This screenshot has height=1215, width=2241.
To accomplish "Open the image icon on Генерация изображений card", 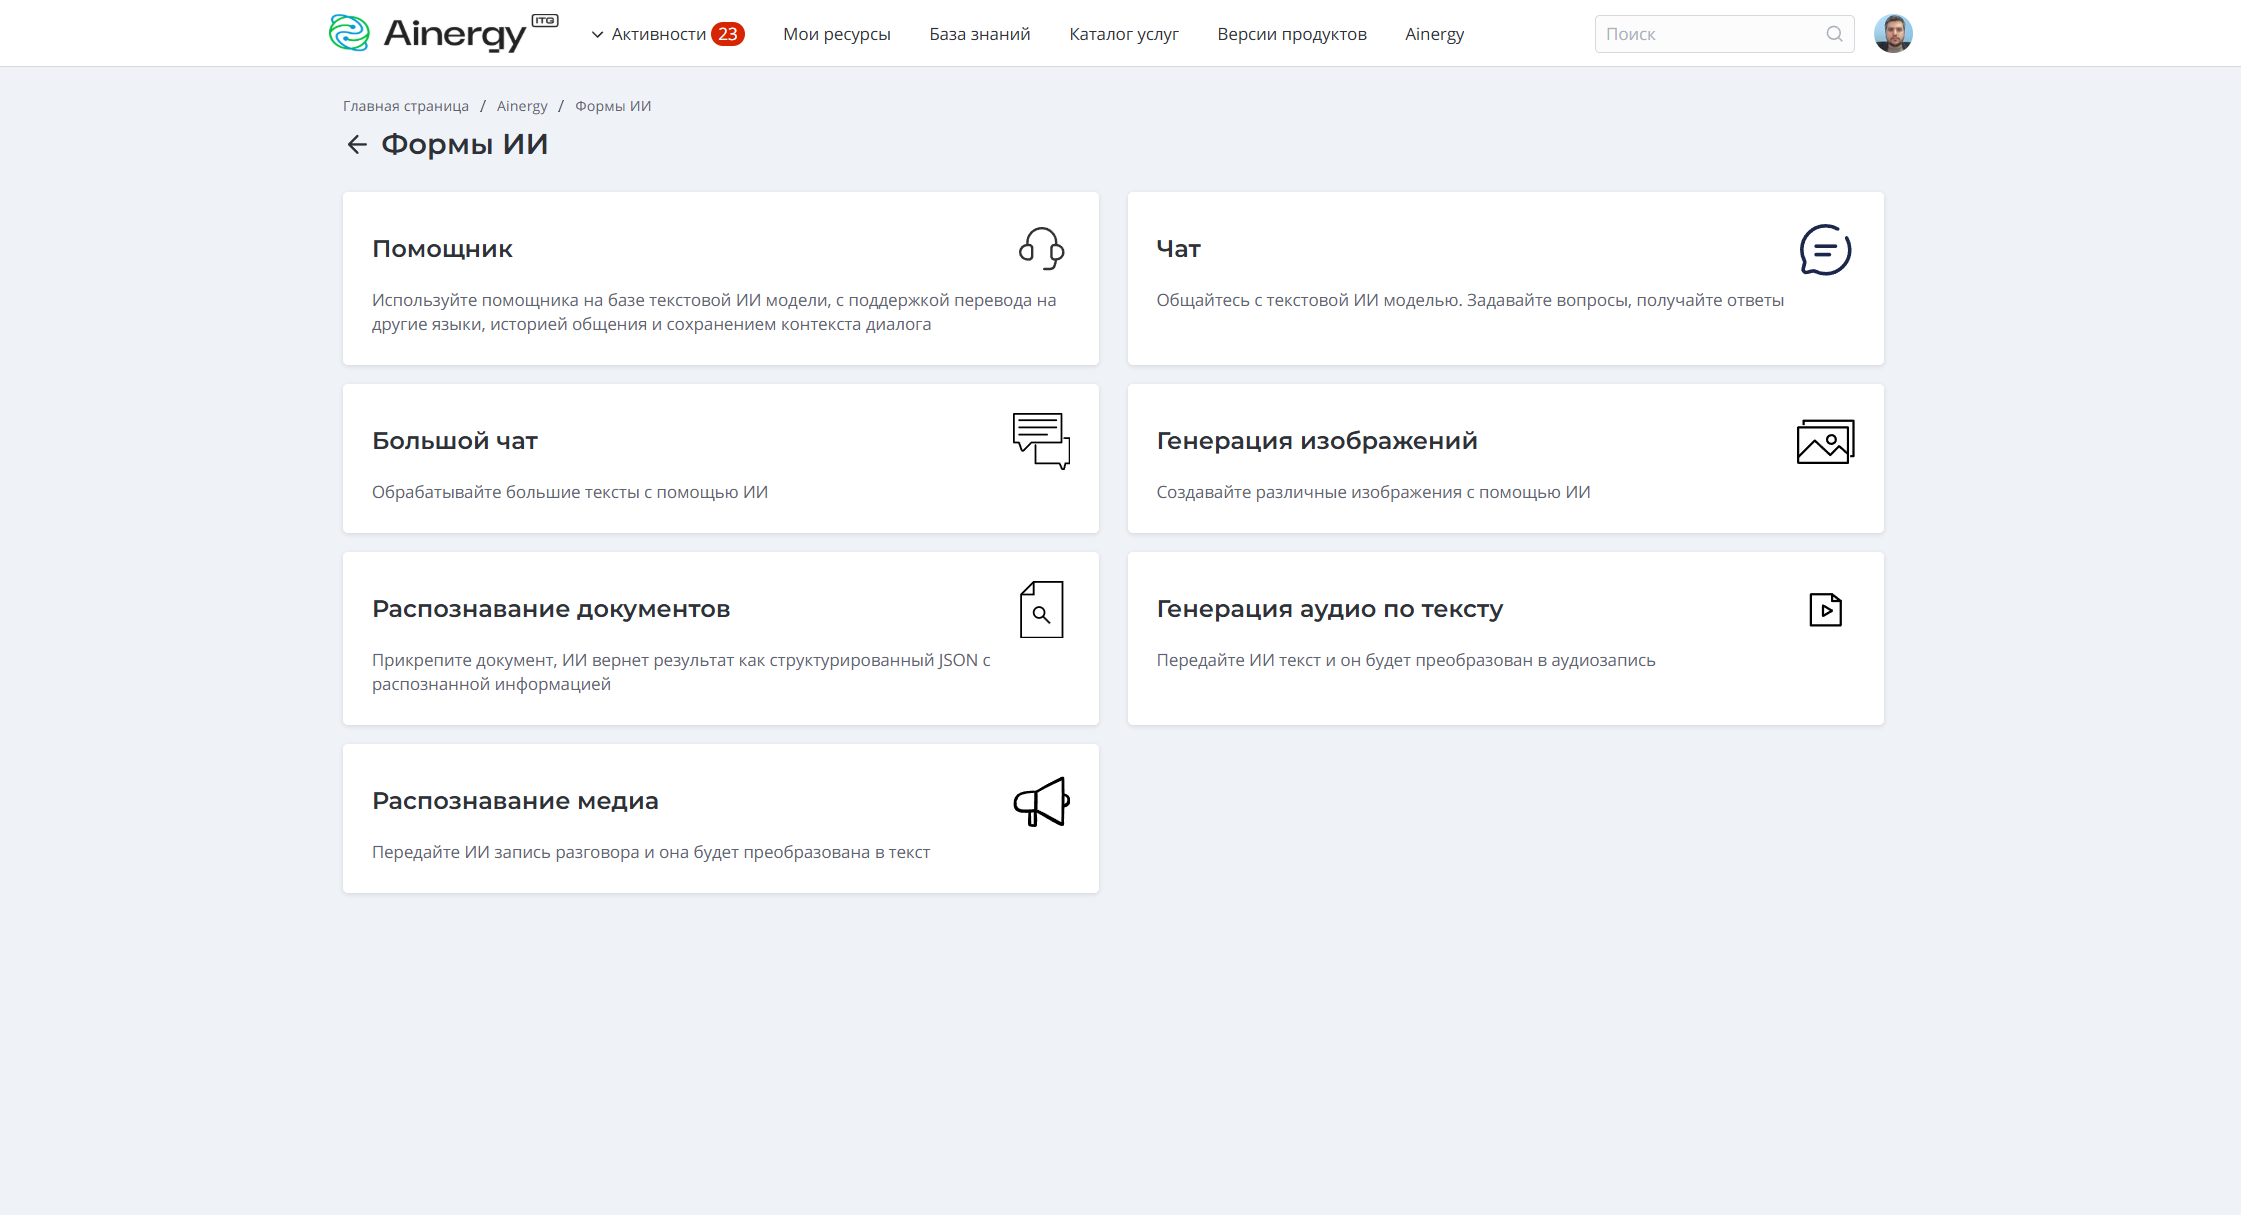I will click(x=1826, y=441).
